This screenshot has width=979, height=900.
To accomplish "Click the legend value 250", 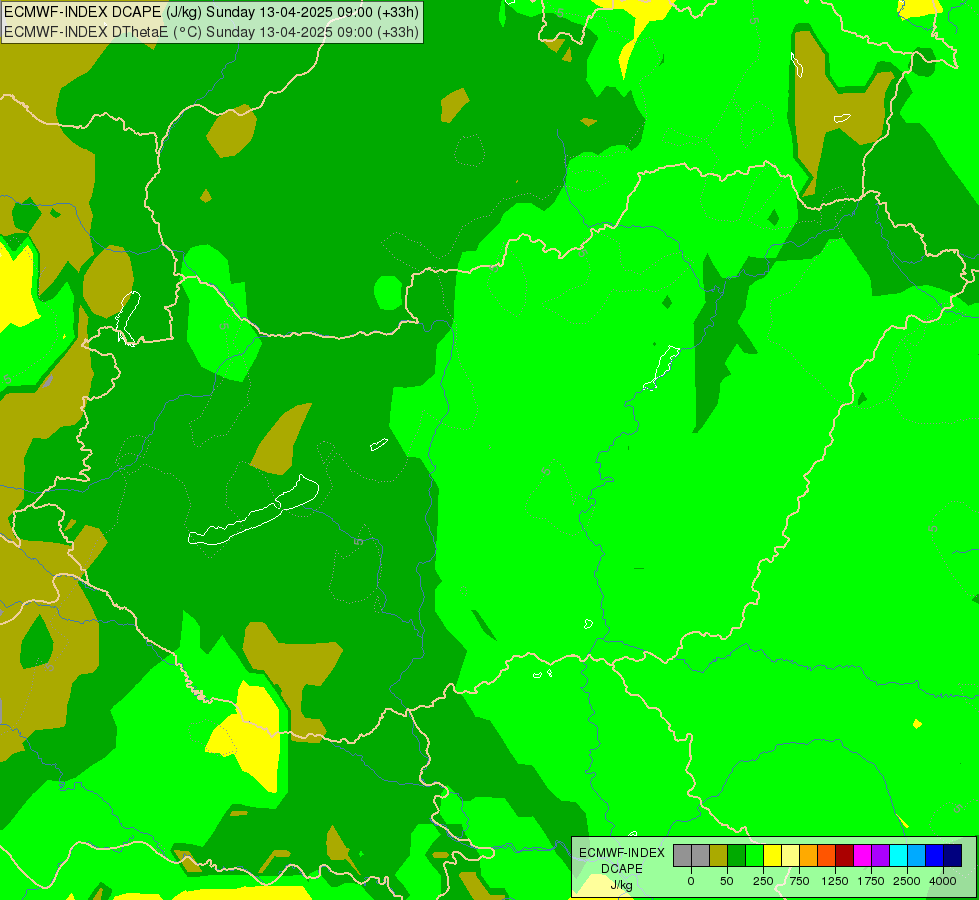I will click(763, 881).
